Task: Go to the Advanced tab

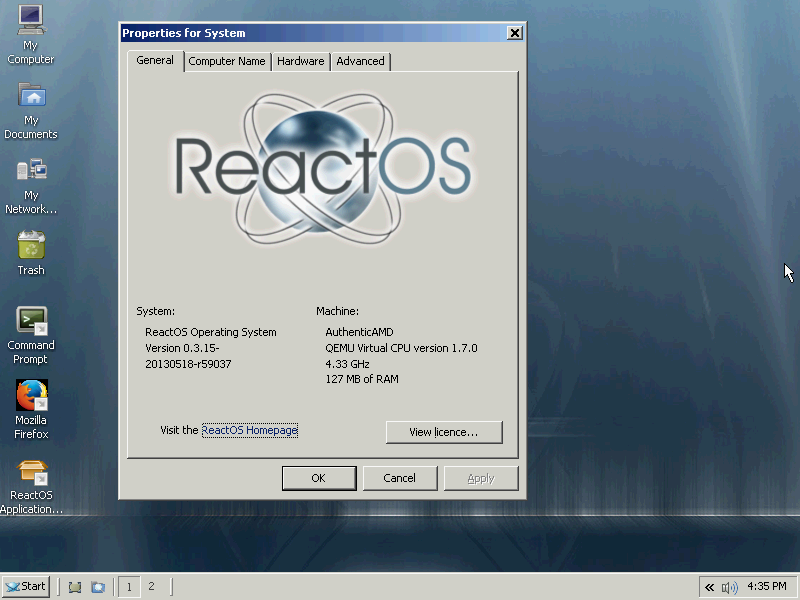Action: (360, 61)
